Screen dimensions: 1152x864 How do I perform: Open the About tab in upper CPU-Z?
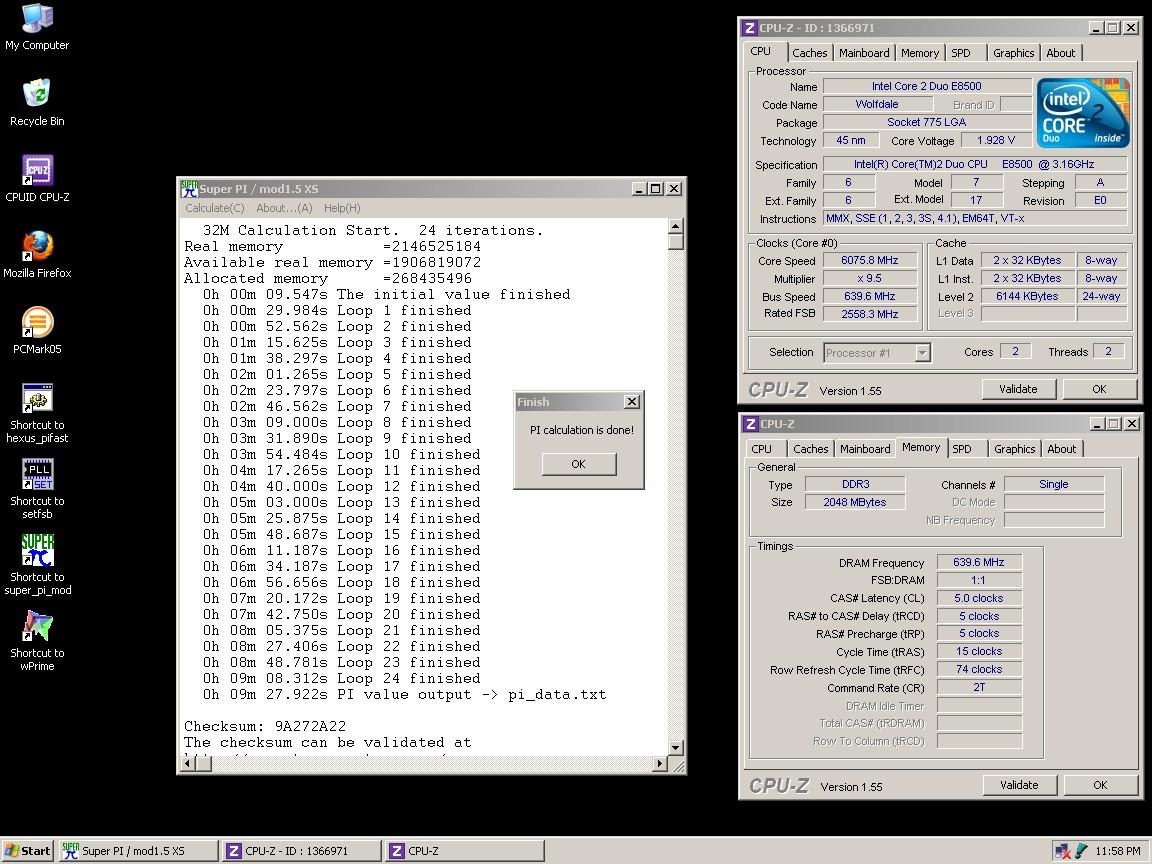[x=1060, y=53]
